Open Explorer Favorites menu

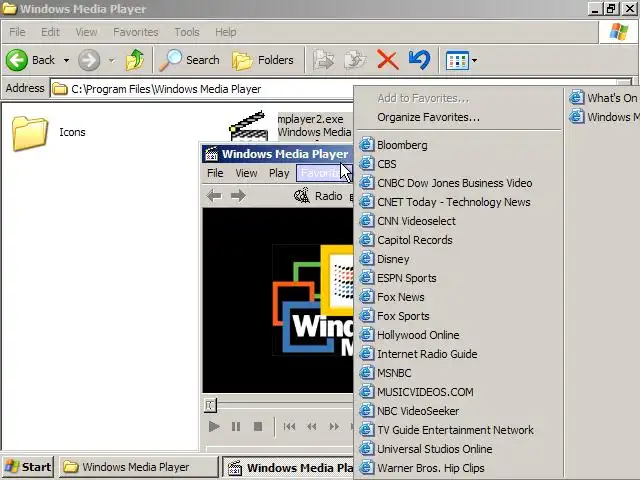(x=136, y=32)
